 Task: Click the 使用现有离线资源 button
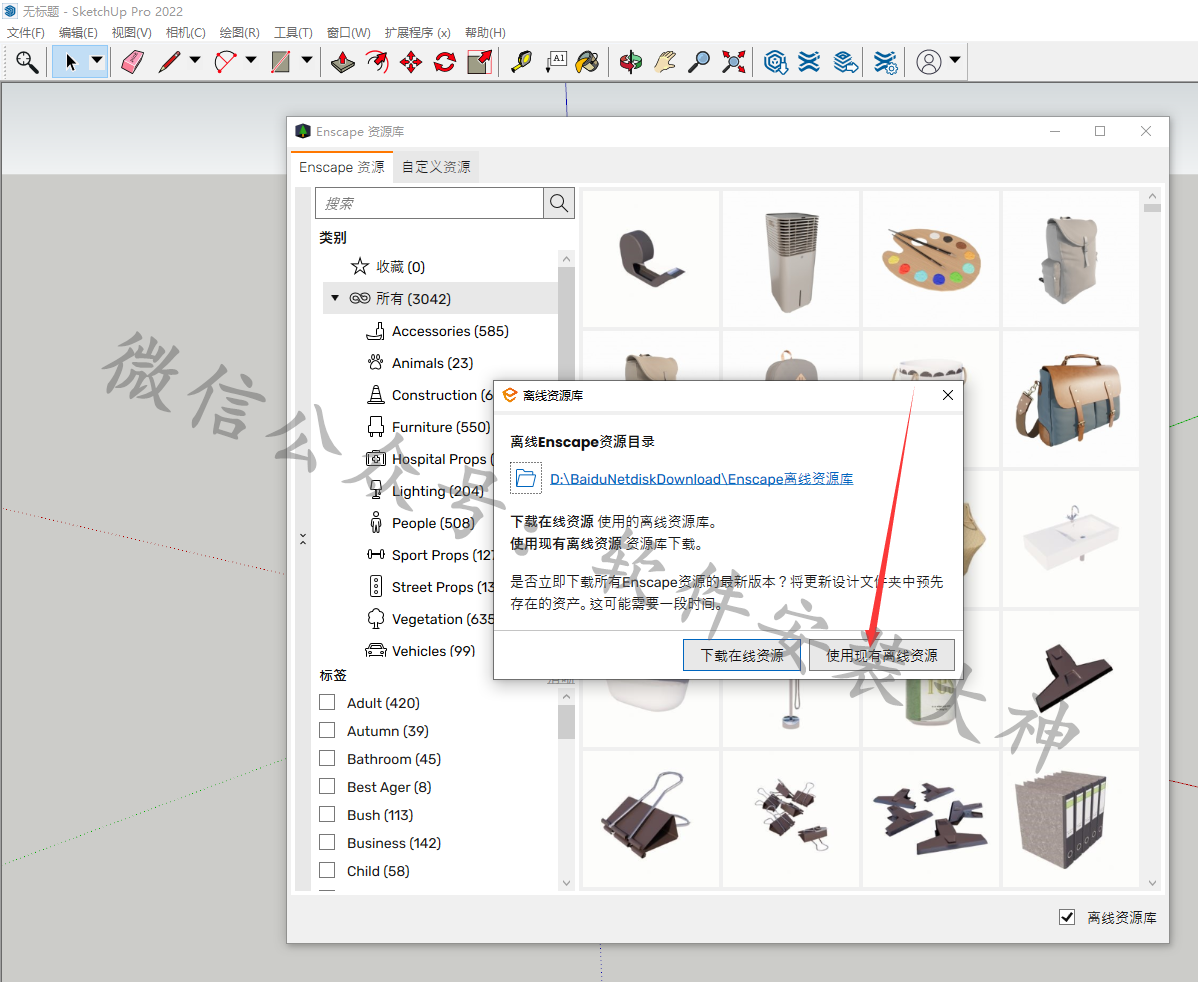tap(882, 655)
